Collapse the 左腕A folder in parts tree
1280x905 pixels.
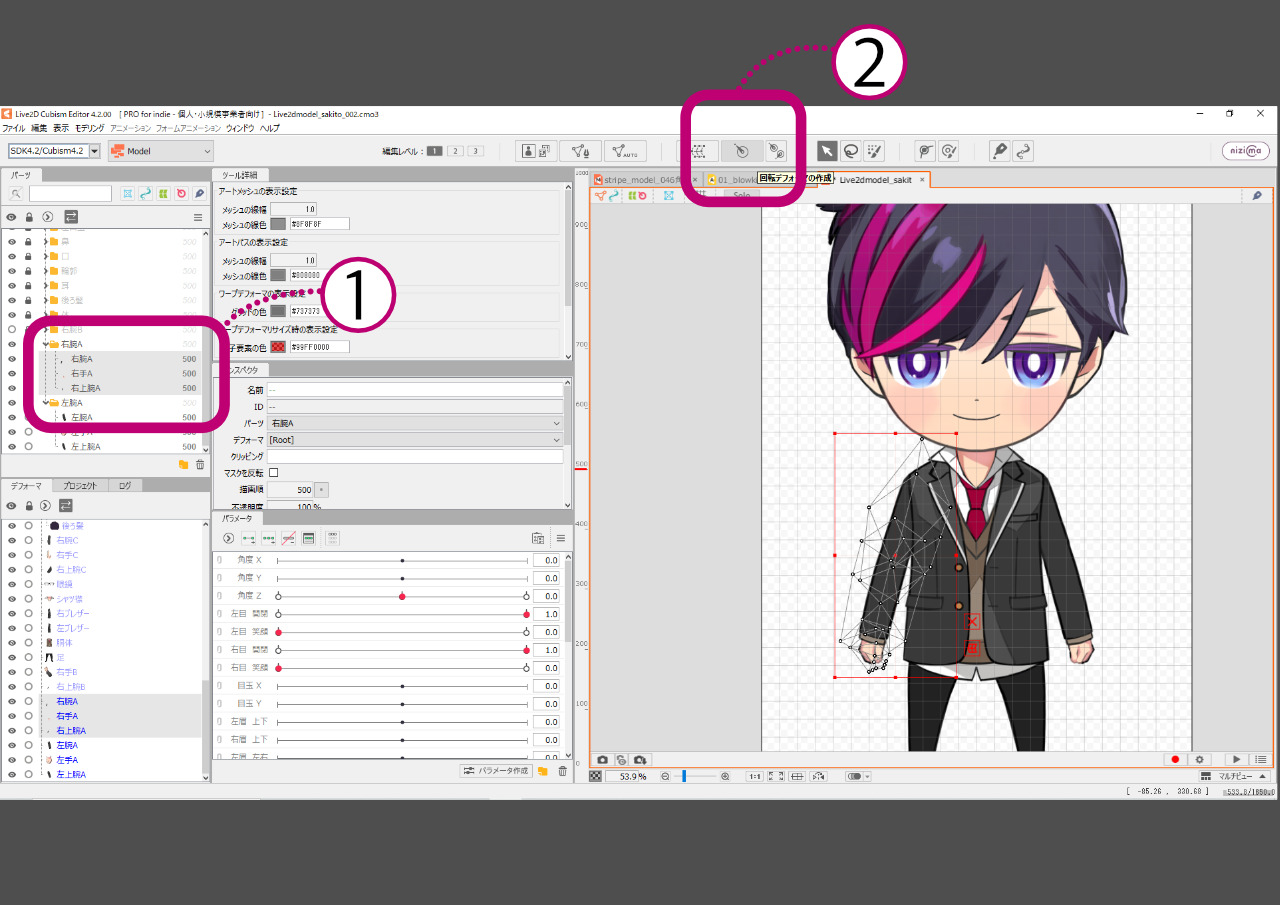[x=46, y=403]
